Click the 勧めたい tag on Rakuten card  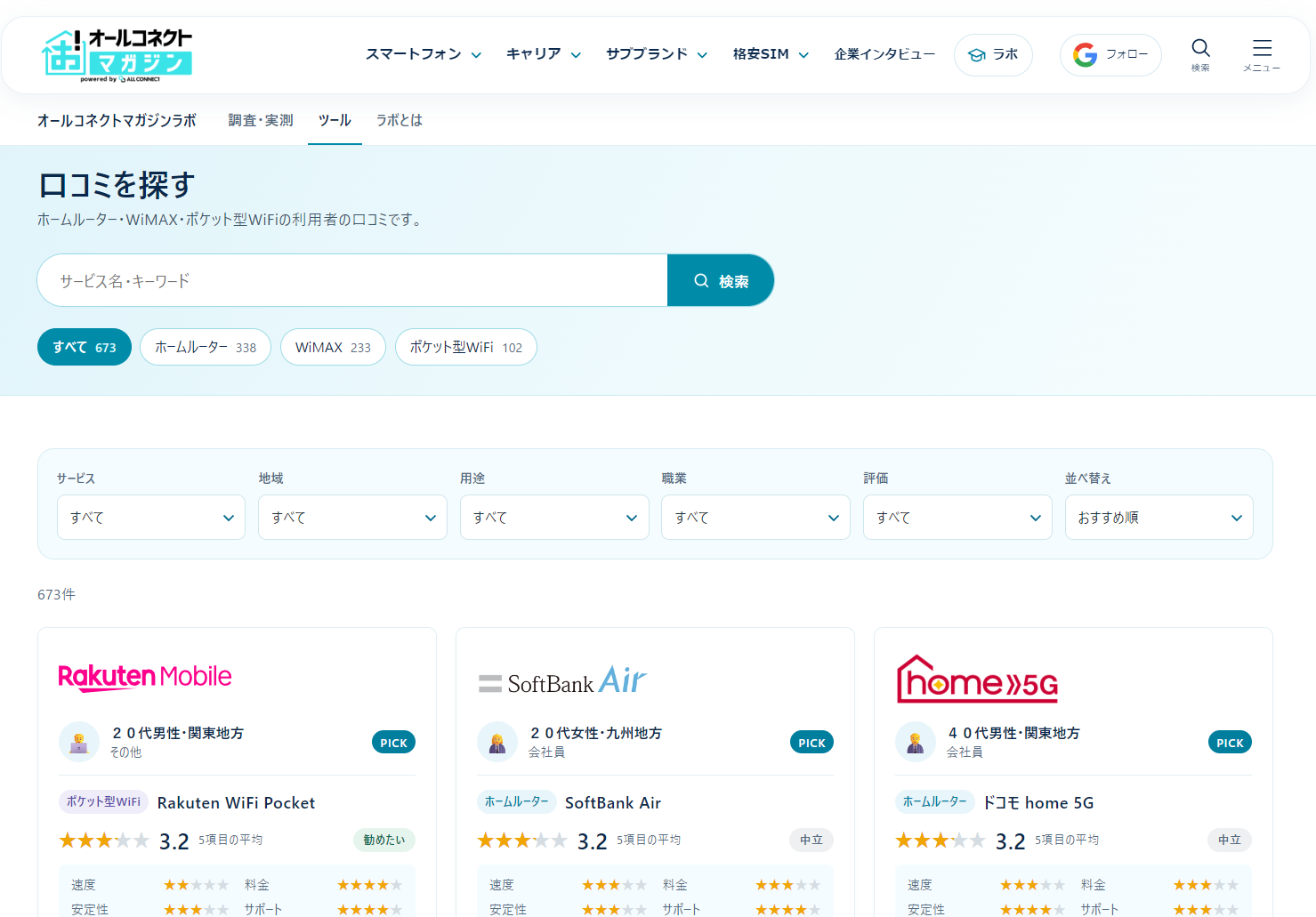click(x=384, y=840)
